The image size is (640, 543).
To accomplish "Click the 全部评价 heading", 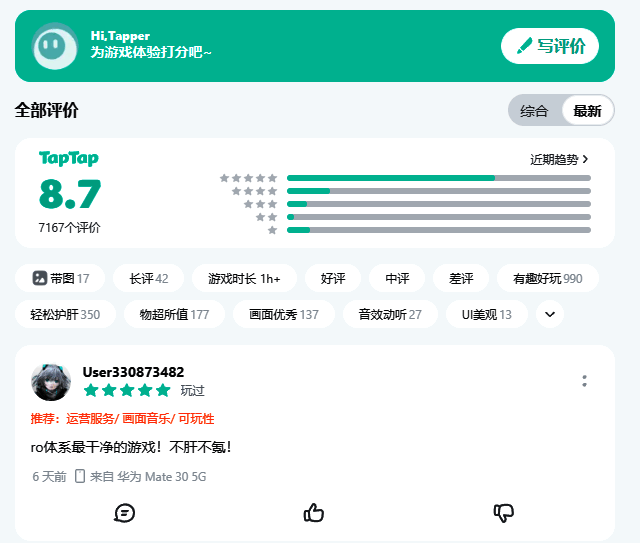I will (x=47, y=110).
